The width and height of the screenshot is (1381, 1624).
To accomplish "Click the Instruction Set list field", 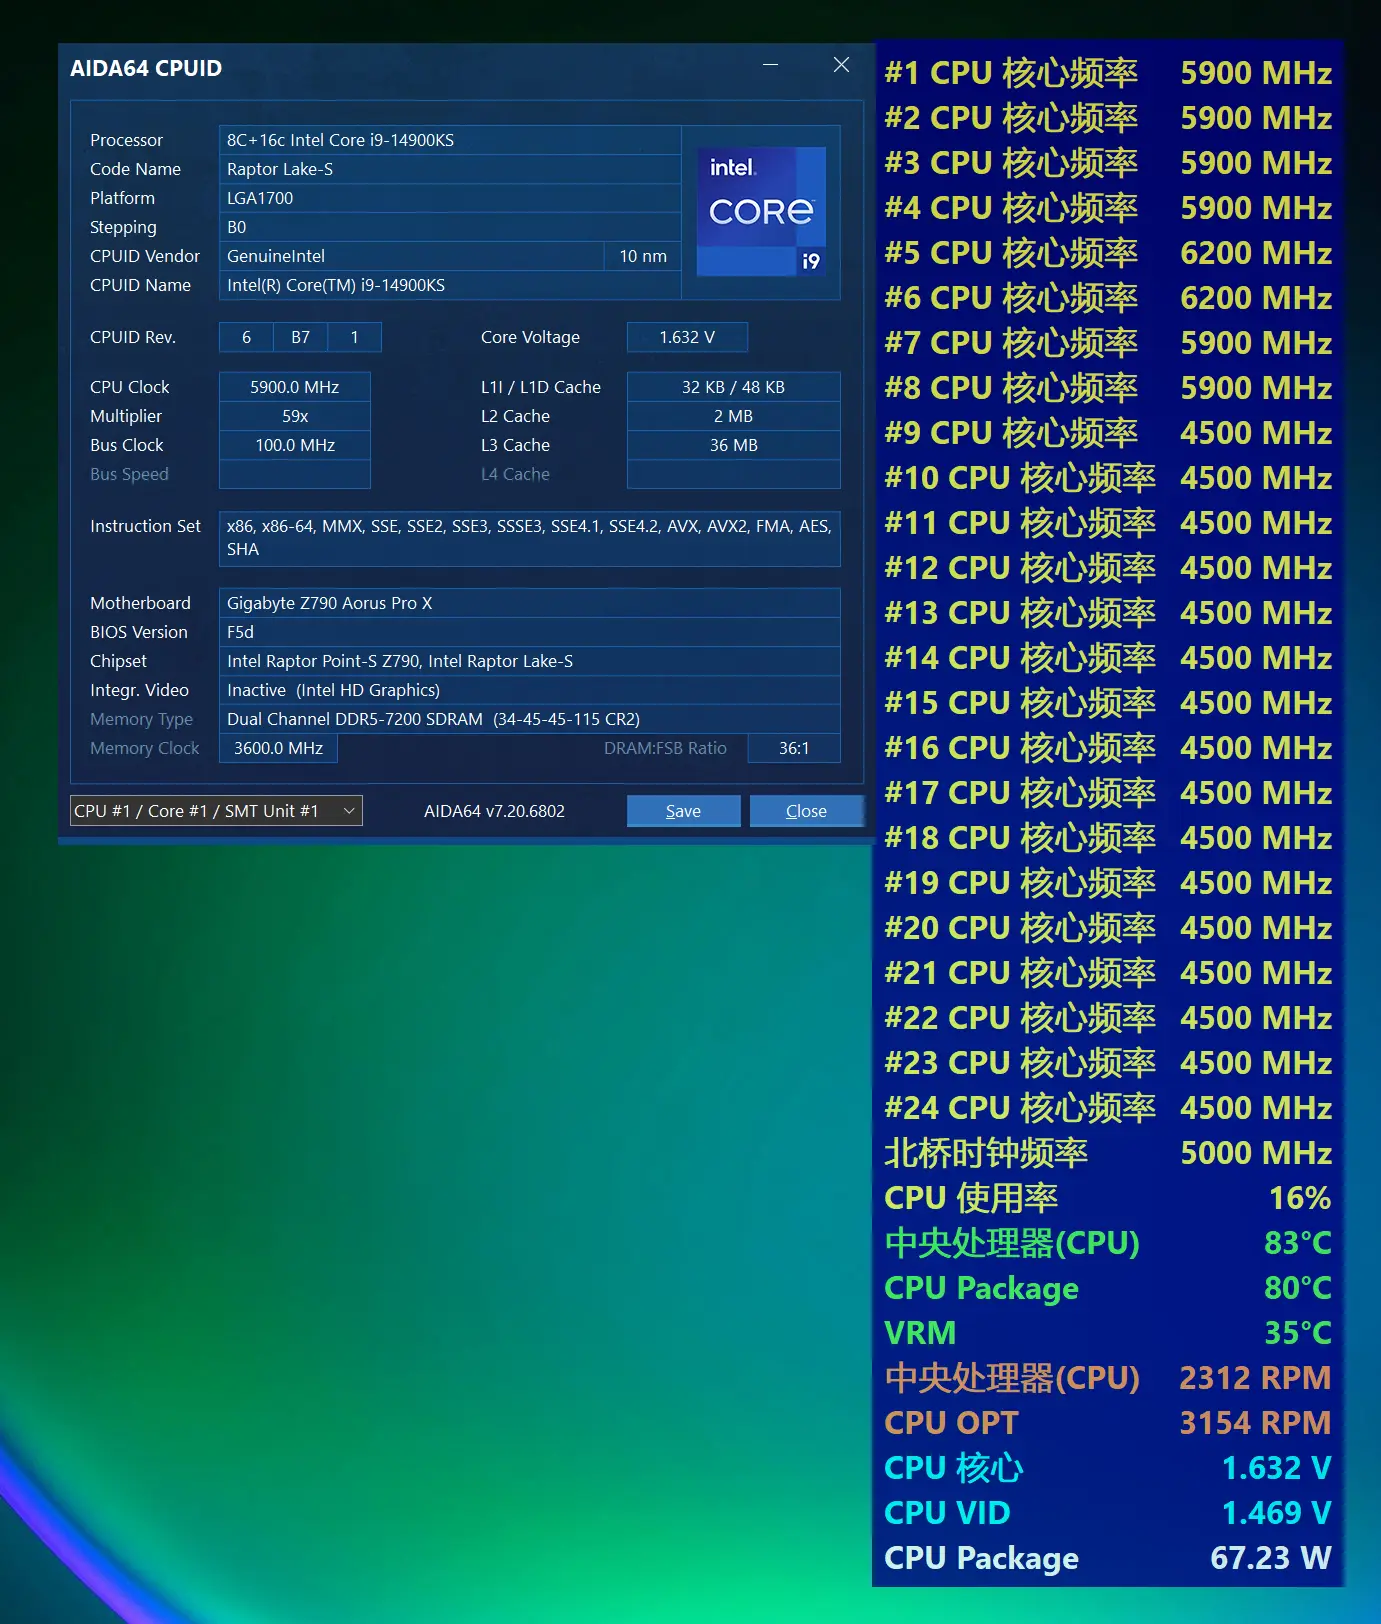I will (x=529, y=538).
